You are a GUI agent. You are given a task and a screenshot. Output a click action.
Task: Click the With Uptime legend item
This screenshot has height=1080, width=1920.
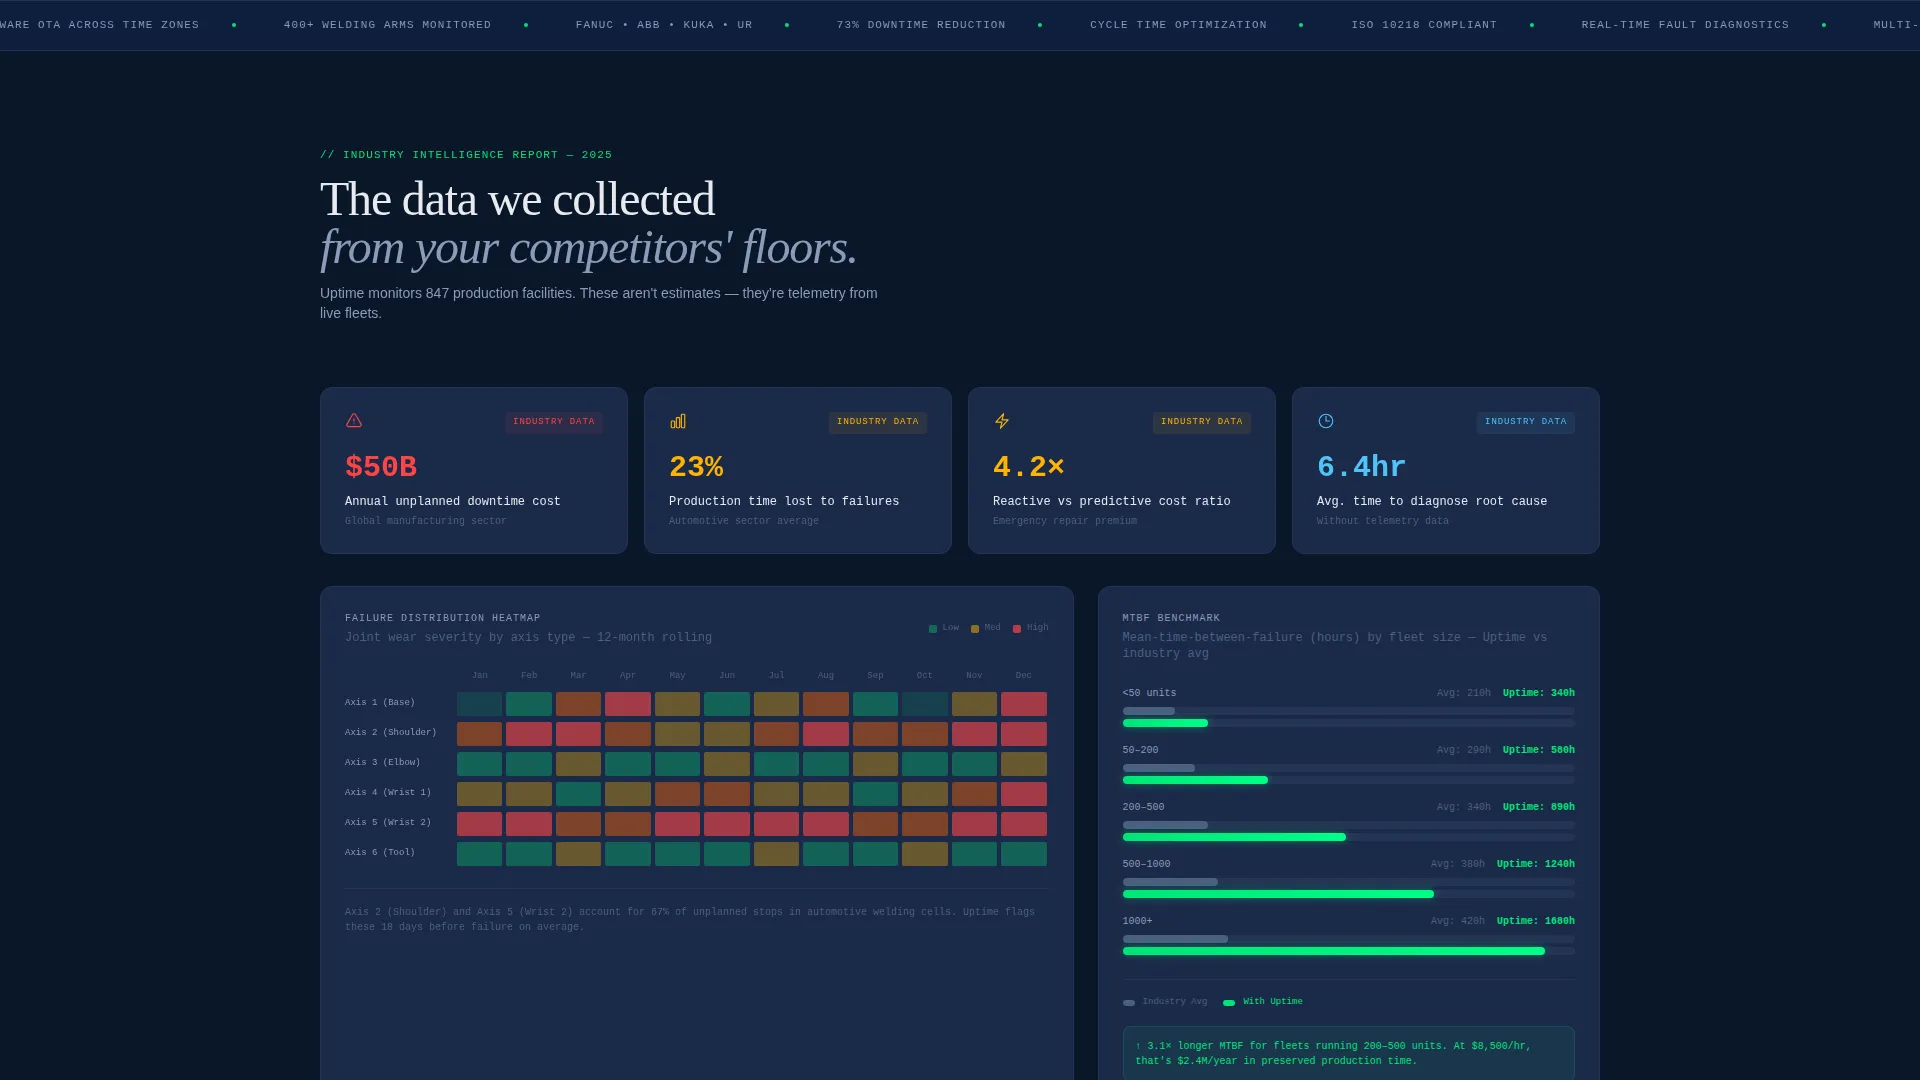[x=1263, y=1002]
